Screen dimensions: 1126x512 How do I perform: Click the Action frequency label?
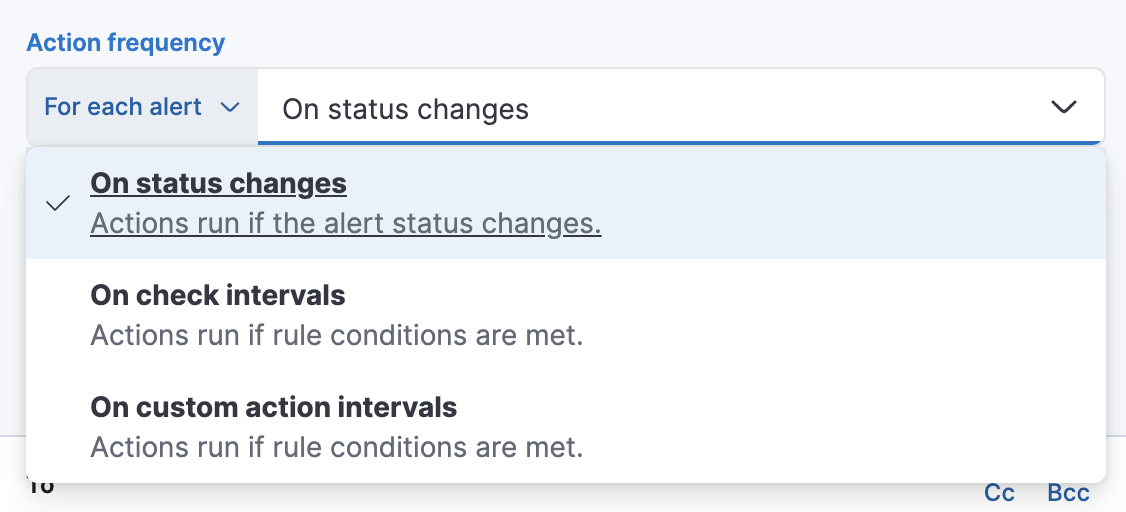coord(125,43)
